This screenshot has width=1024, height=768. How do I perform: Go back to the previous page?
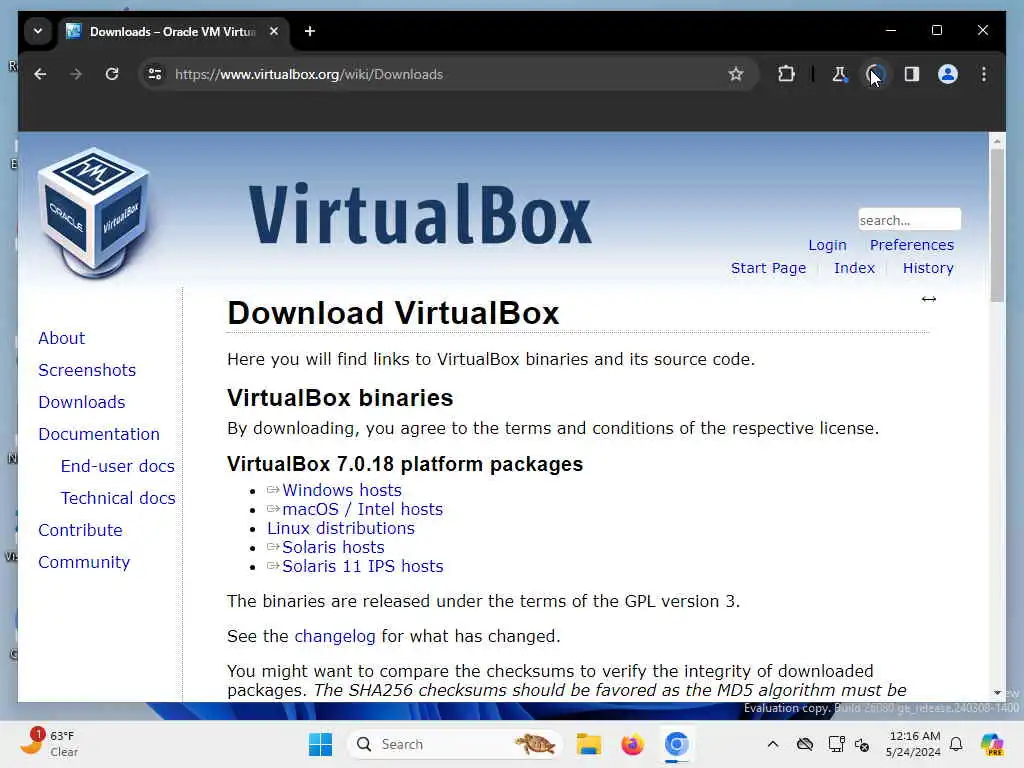pos(40,74)
